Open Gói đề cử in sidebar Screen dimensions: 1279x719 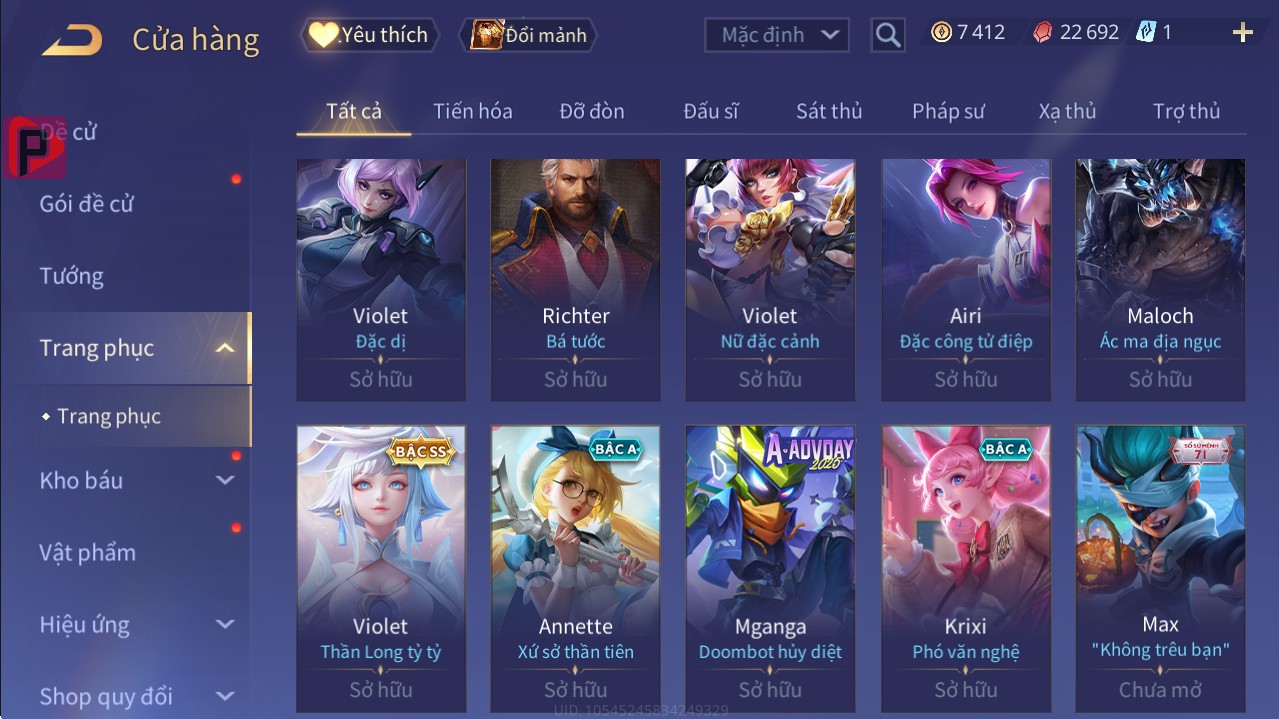(86, 204)
